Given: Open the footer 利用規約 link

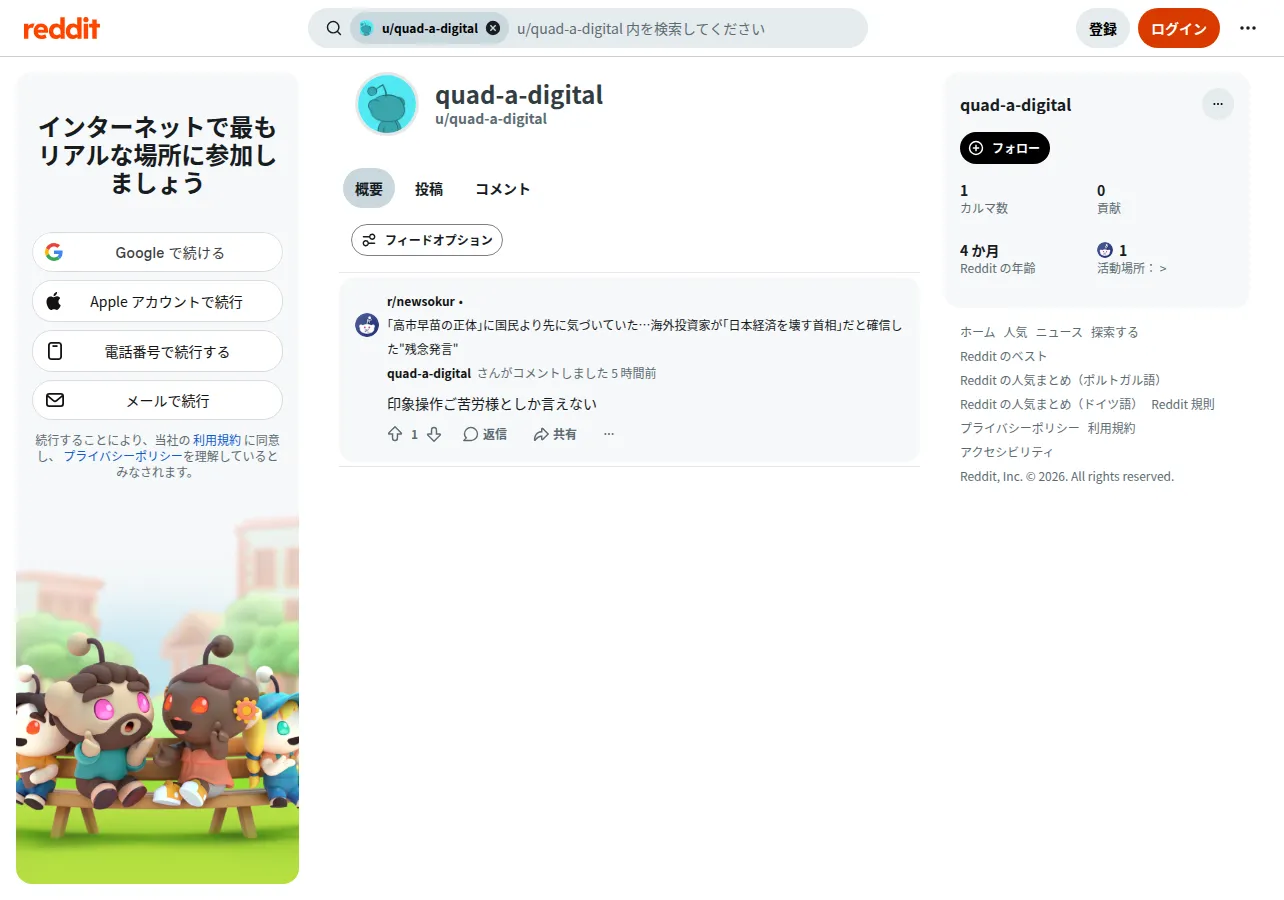Looking at the screenshot, I should (1112, 428).
